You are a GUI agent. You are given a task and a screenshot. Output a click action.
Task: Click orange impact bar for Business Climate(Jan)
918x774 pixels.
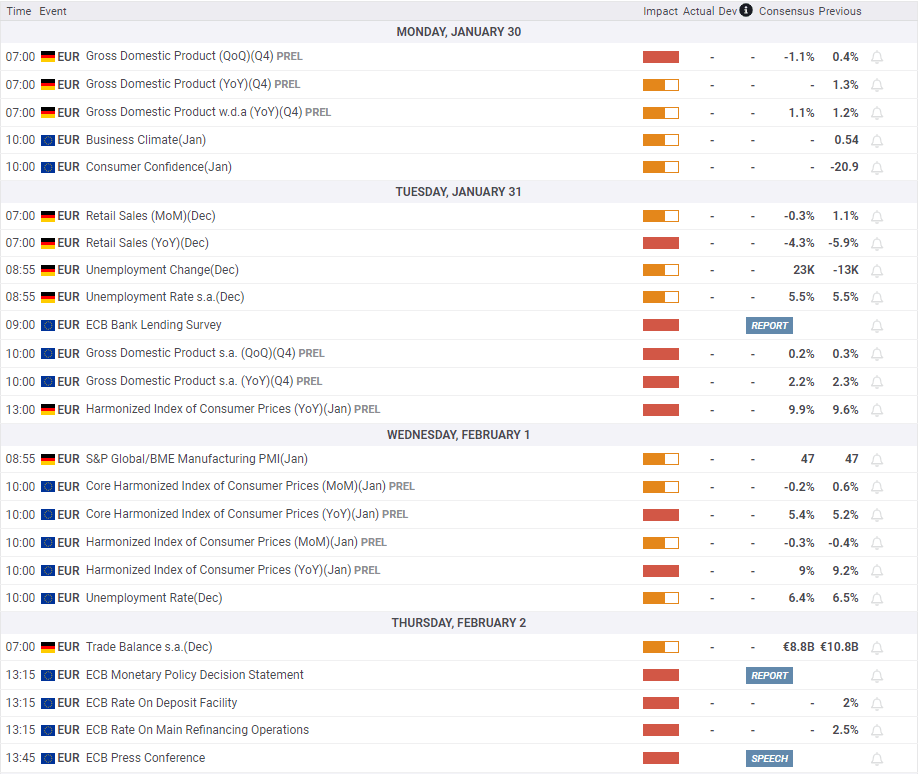click(x=660, y=140)
